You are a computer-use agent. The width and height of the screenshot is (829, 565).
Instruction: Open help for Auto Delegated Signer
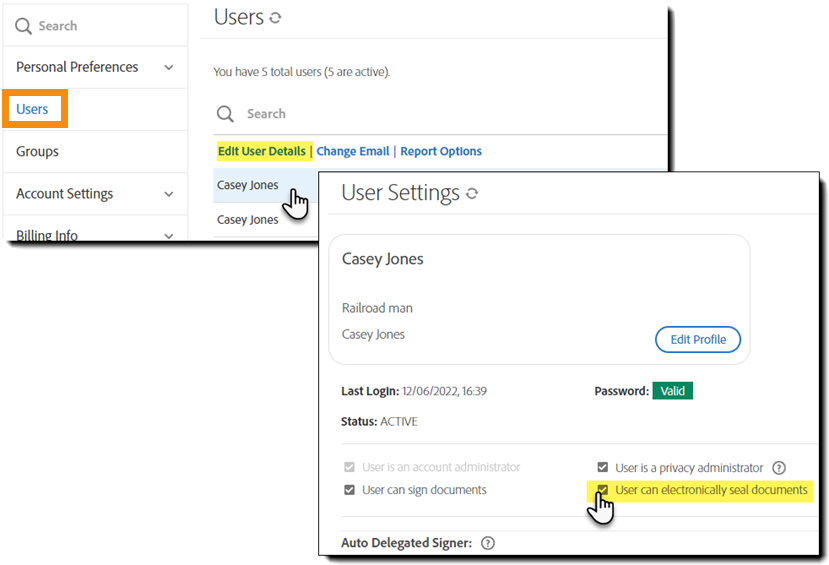(x=488, y=543)
